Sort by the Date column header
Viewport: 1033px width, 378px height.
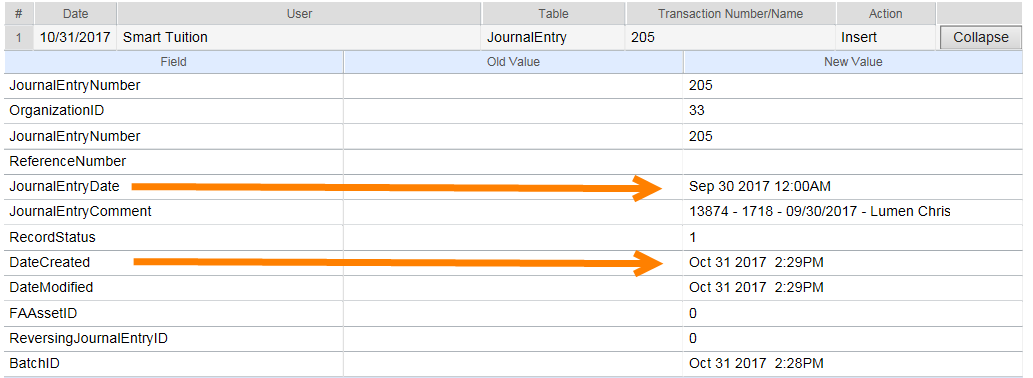click(x=76, y=13)
